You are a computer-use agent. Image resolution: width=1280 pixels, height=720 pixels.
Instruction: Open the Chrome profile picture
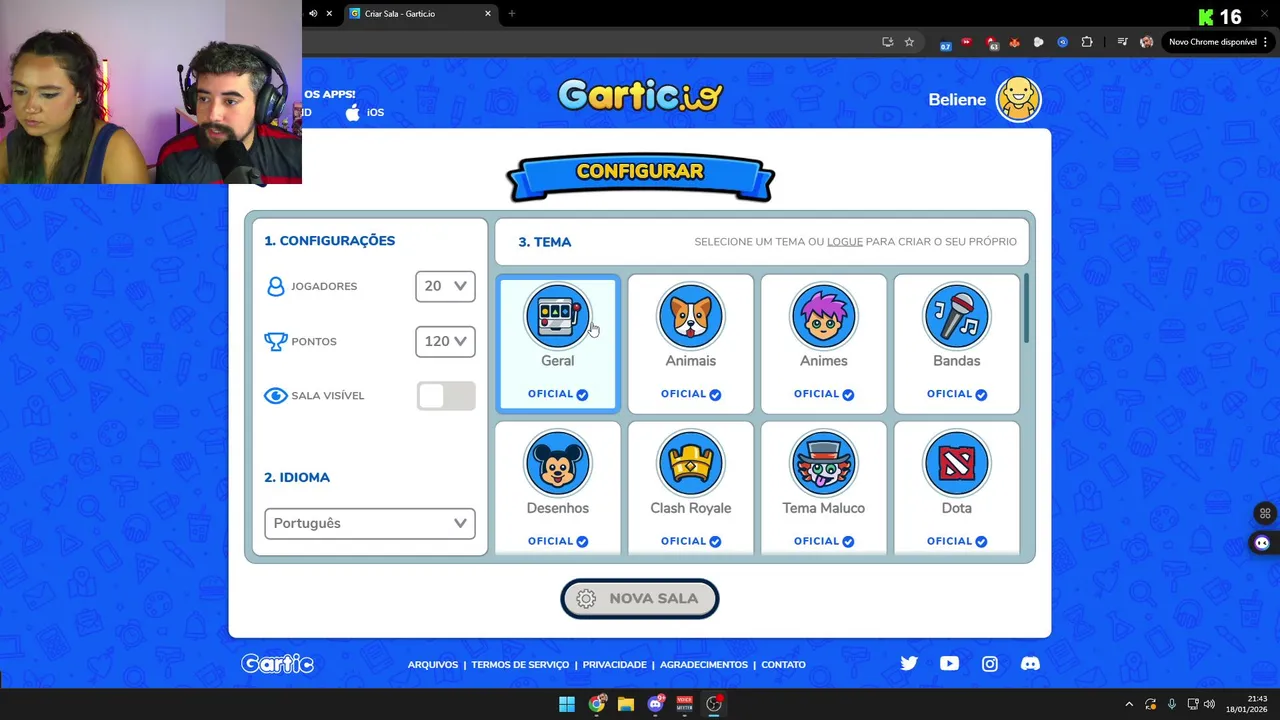(x=1146, y=42)
